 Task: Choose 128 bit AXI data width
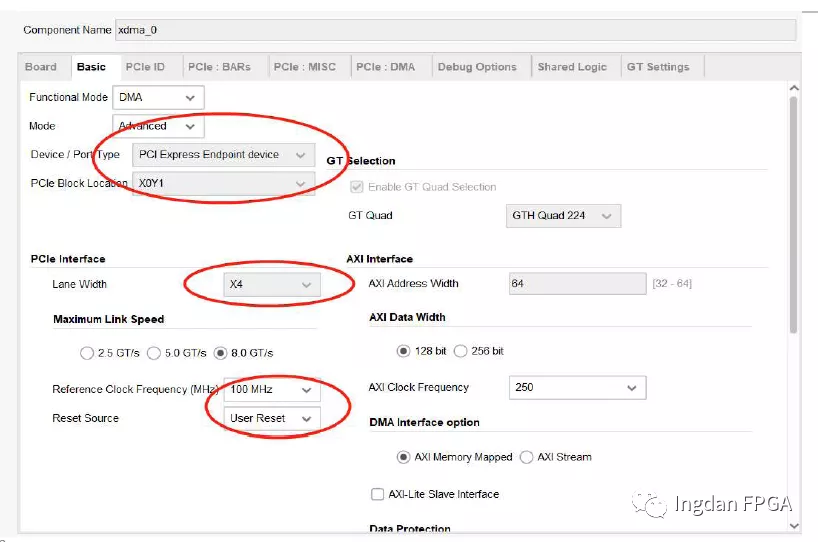(403, 351)
